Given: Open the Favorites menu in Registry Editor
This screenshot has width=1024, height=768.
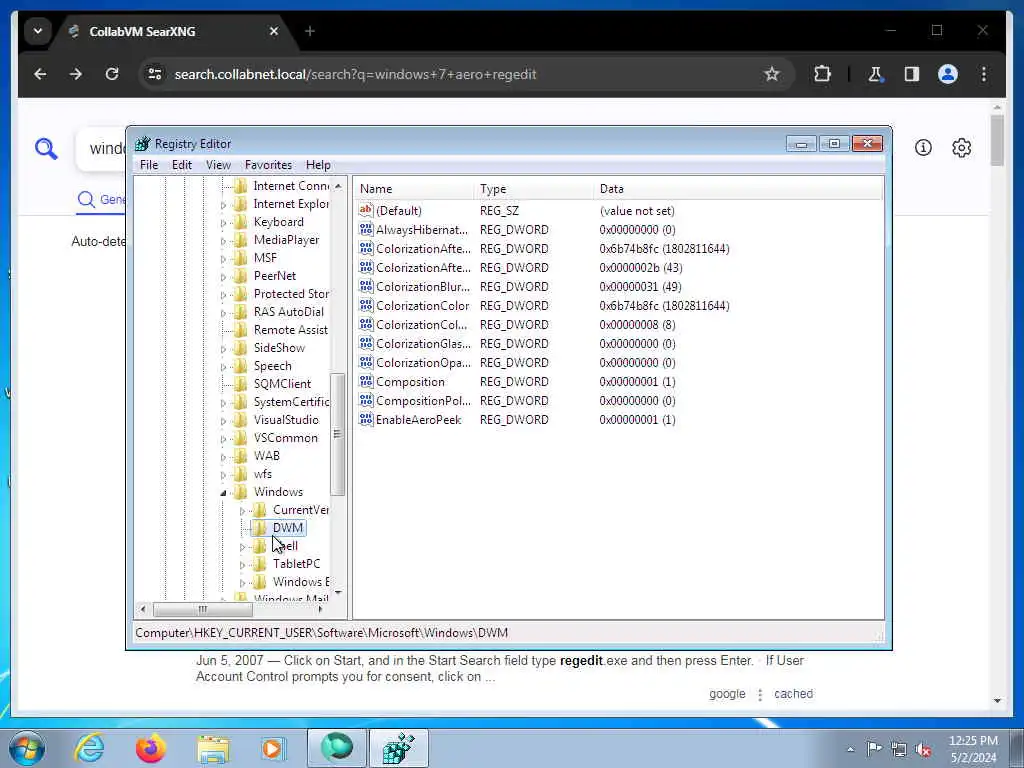Looking at the screenshot, I should (x=268, y=165).
